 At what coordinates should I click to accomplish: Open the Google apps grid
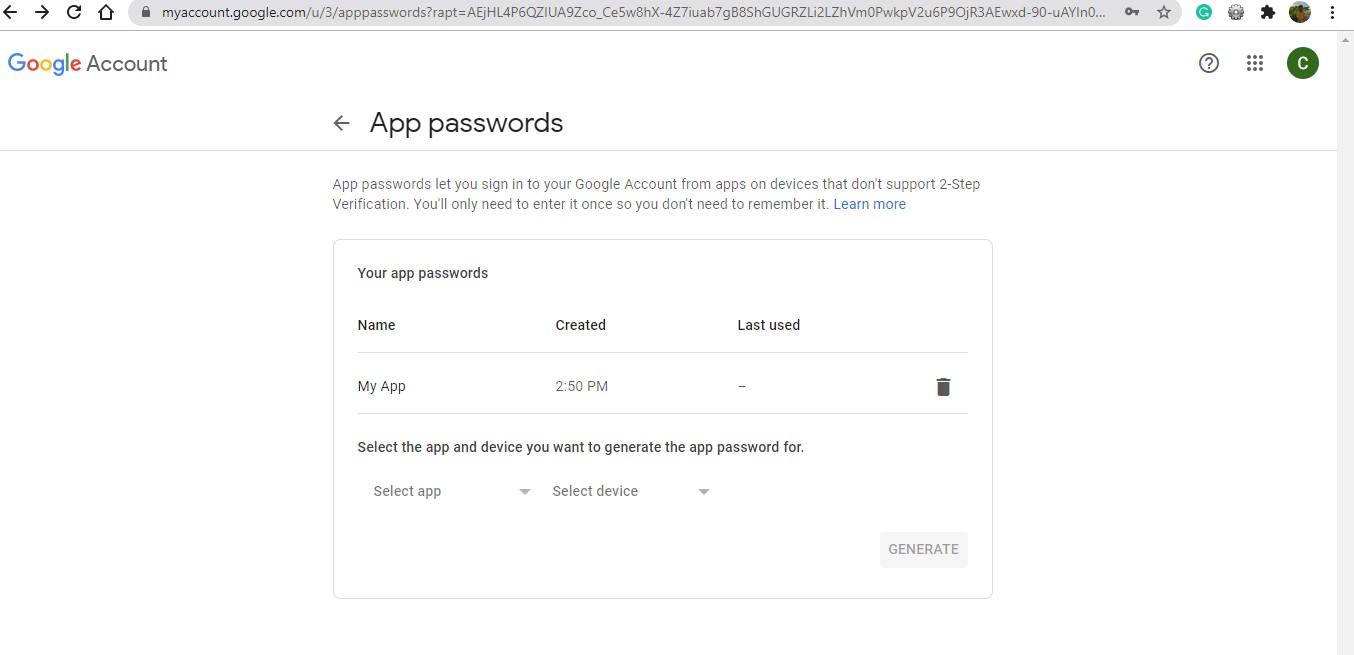tap(1255, 64)
